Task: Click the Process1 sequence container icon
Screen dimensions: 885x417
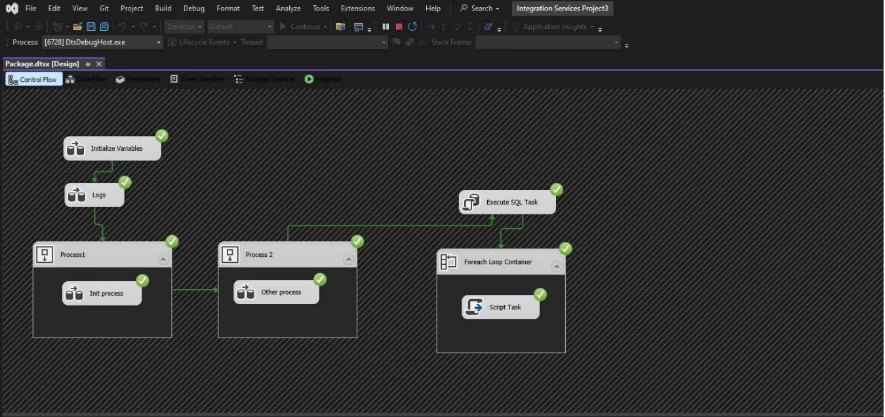Action: point(45,255)
